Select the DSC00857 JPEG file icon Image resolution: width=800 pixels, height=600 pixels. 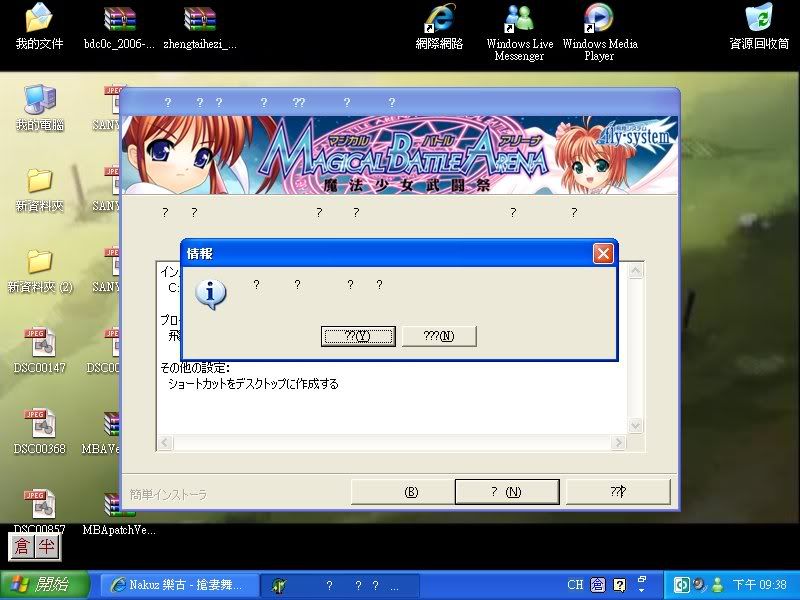[x=40, y=512]
